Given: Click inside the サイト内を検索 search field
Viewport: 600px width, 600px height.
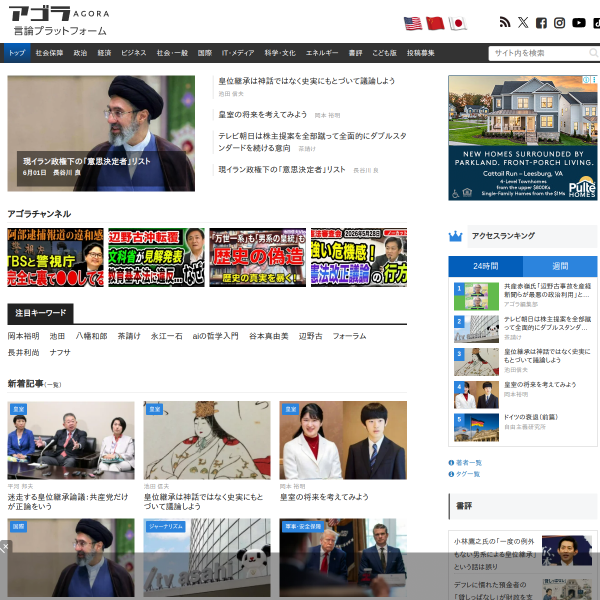Looking at the screenshot, I should click(540, 53).
